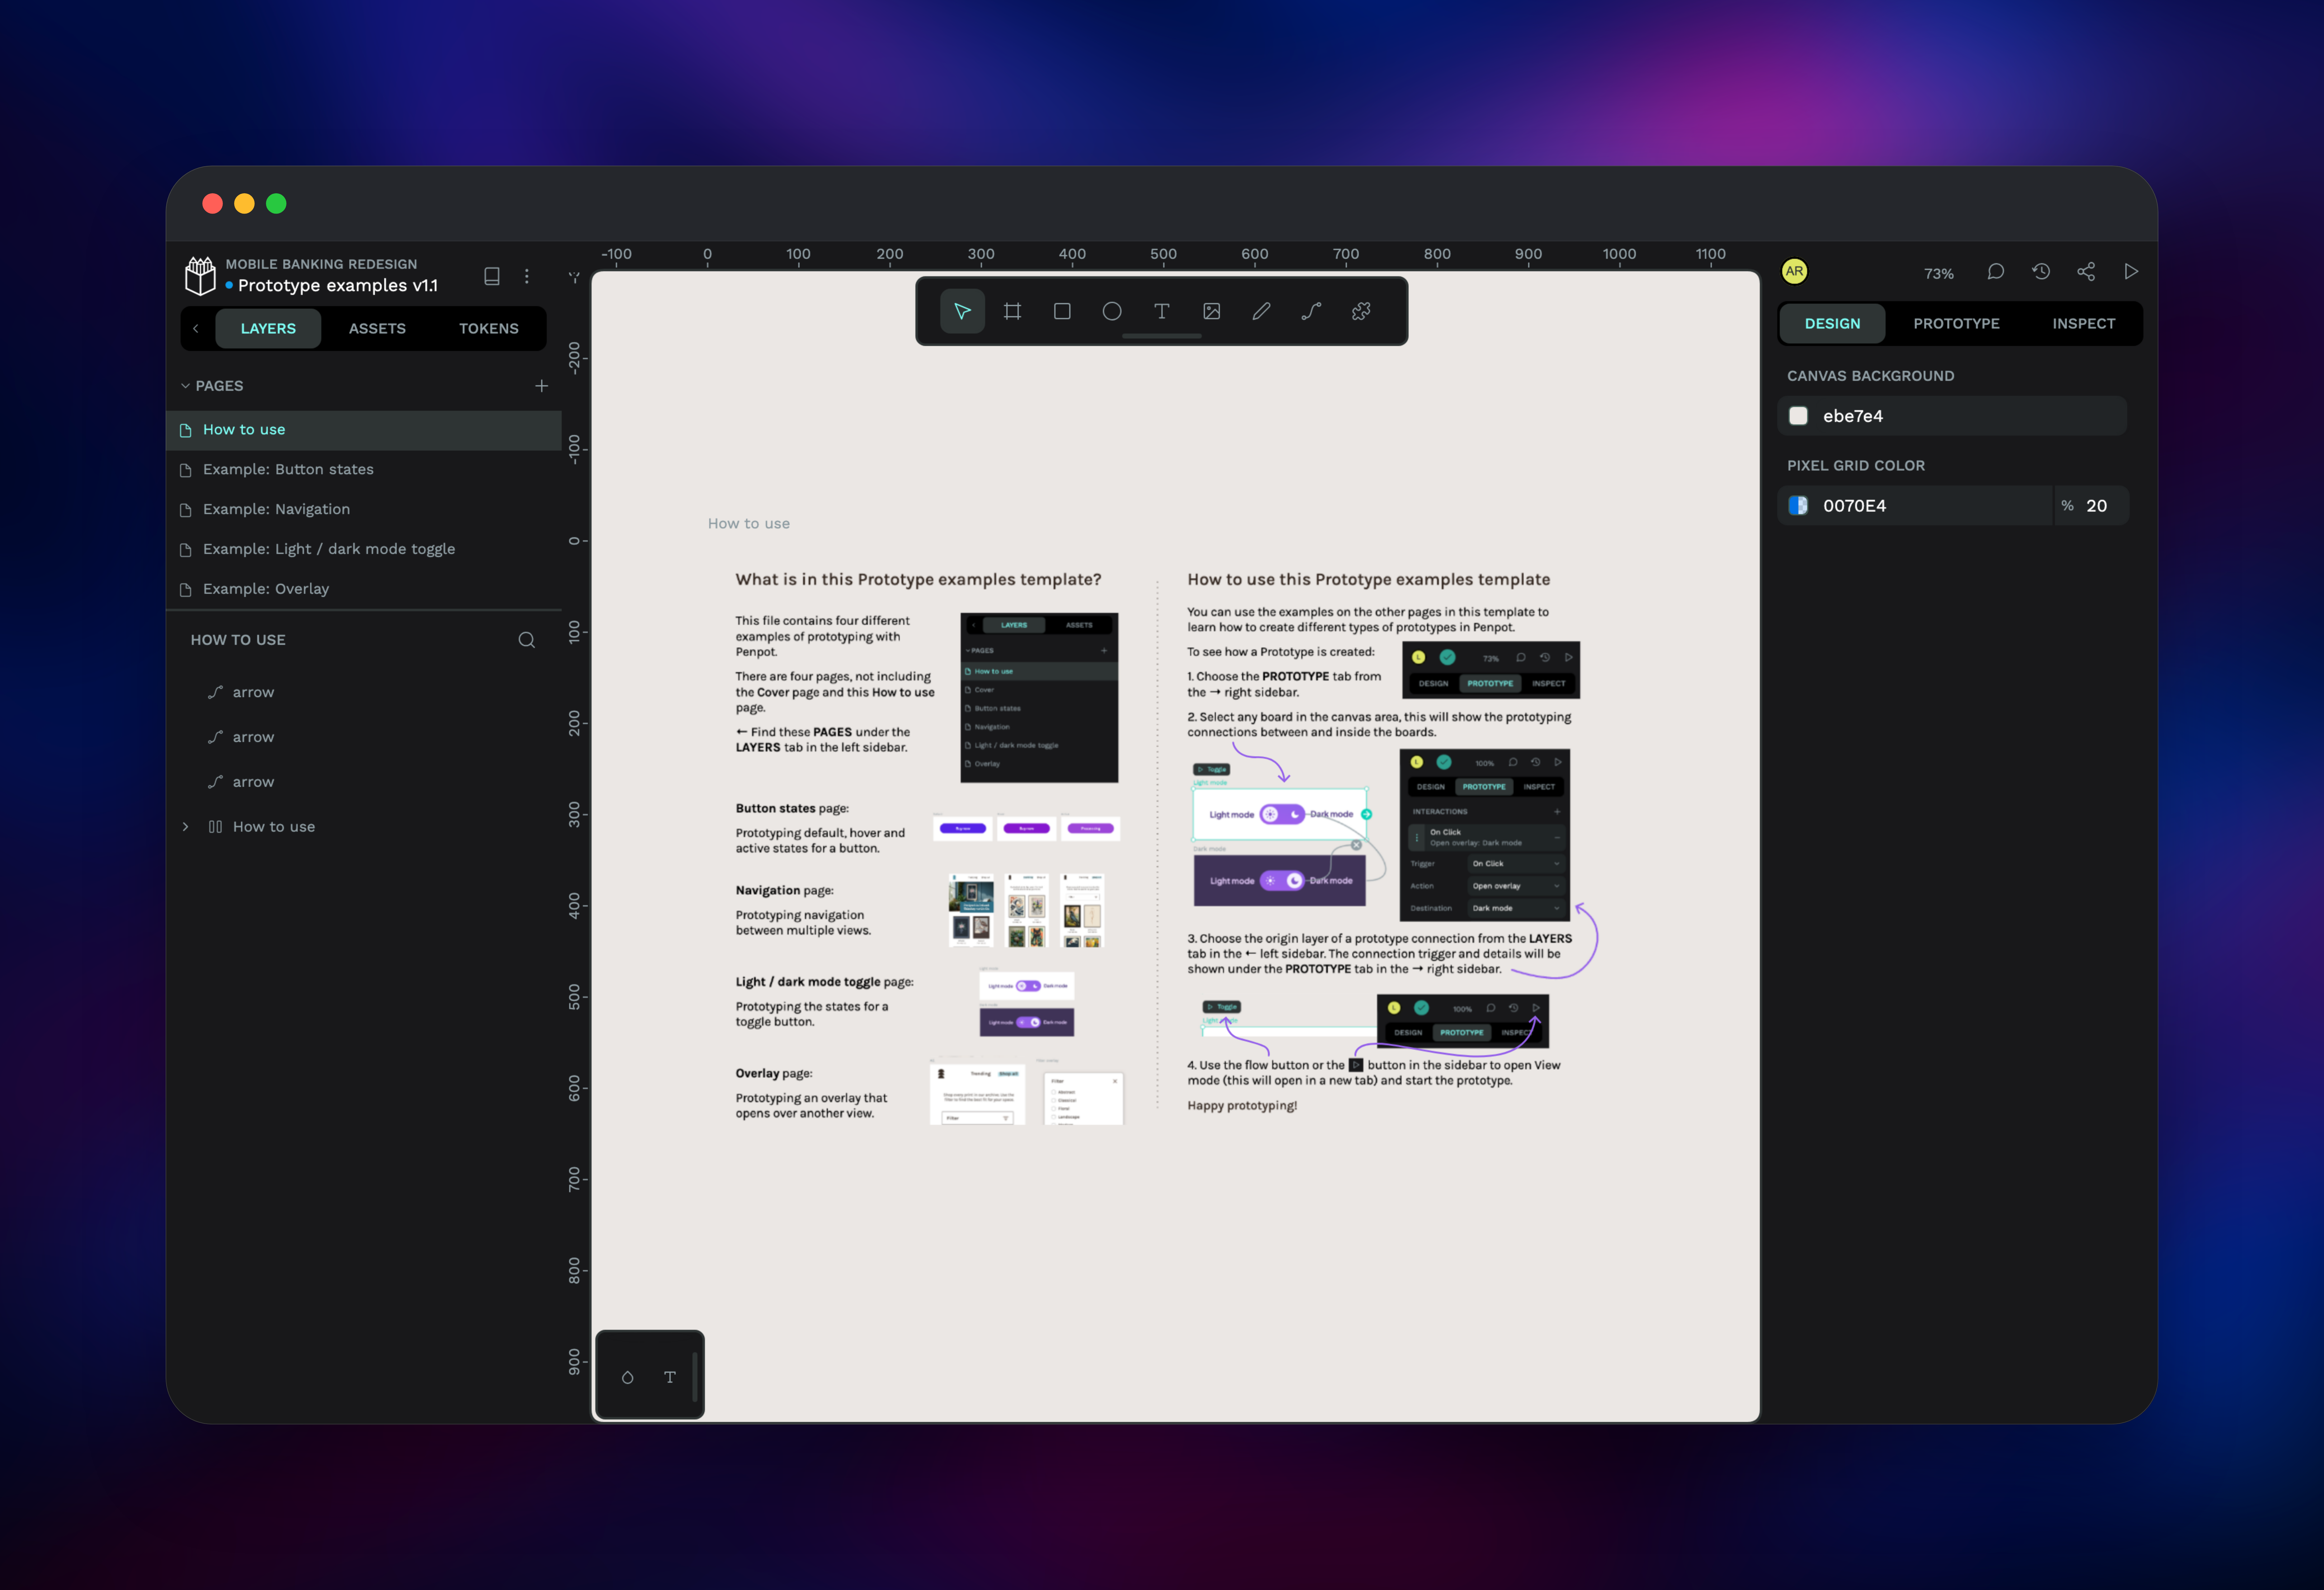Select the third arrow layer
The height and width of the screenshot is (1590, 2324).
[x=364, y=782]
